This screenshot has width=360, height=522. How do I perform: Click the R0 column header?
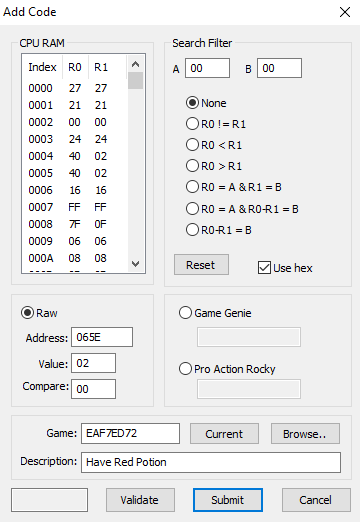pyautogui.click(x=75, y=67)
